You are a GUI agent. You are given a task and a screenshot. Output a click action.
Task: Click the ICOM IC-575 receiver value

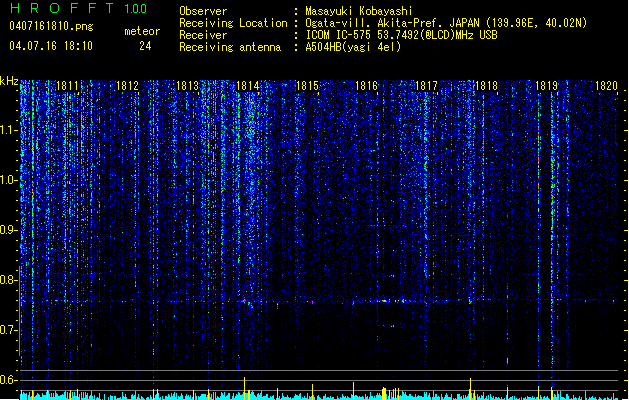click(402, 35)
